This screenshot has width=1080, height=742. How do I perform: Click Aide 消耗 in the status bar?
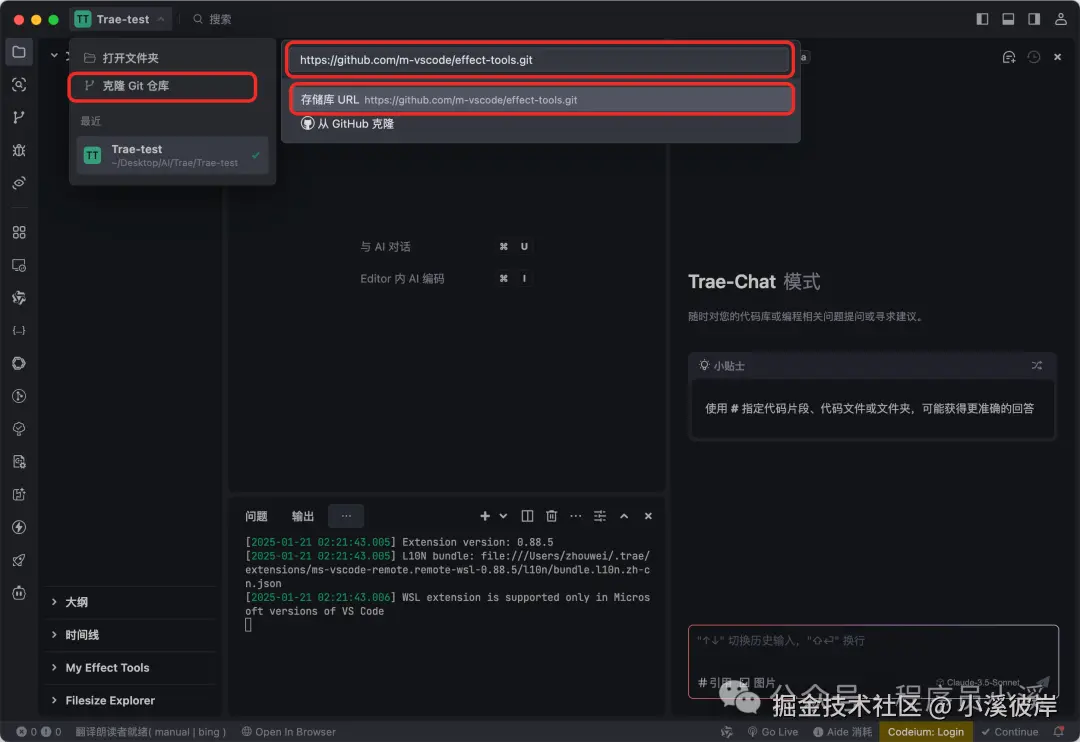[842, 732]
